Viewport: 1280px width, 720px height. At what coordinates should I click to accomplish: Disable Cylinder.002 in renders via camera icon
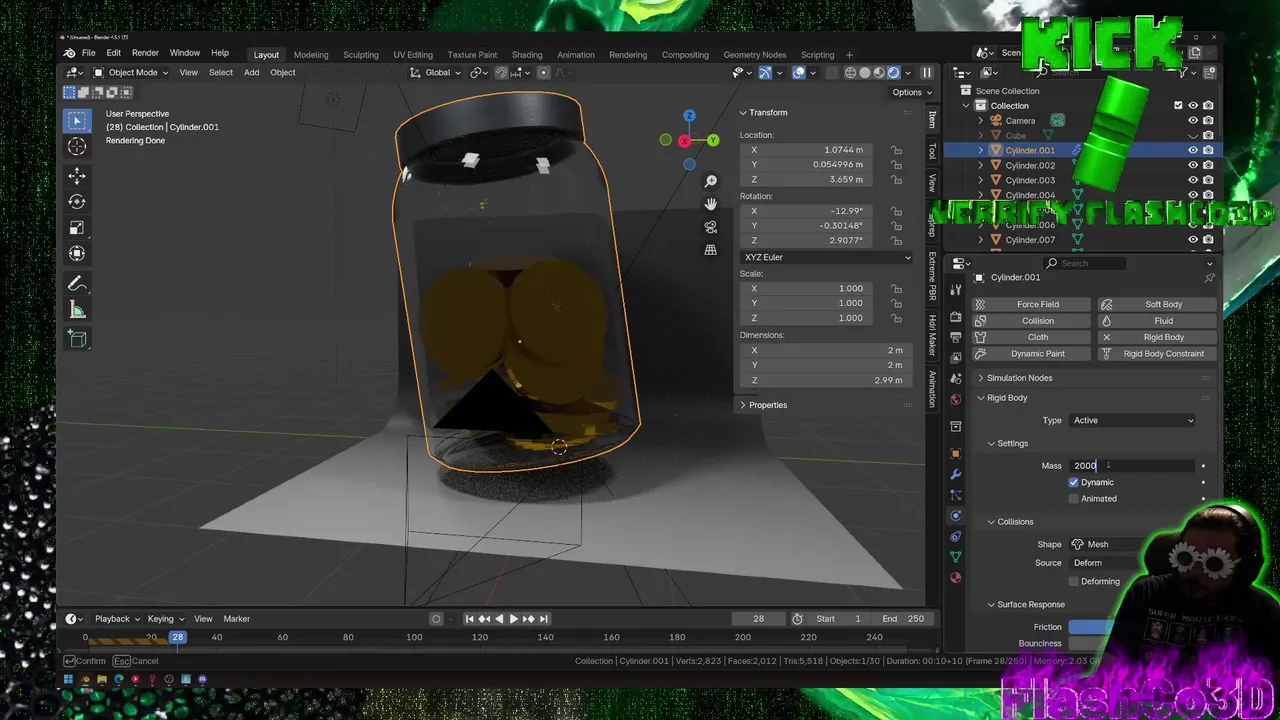(1208, 165)
